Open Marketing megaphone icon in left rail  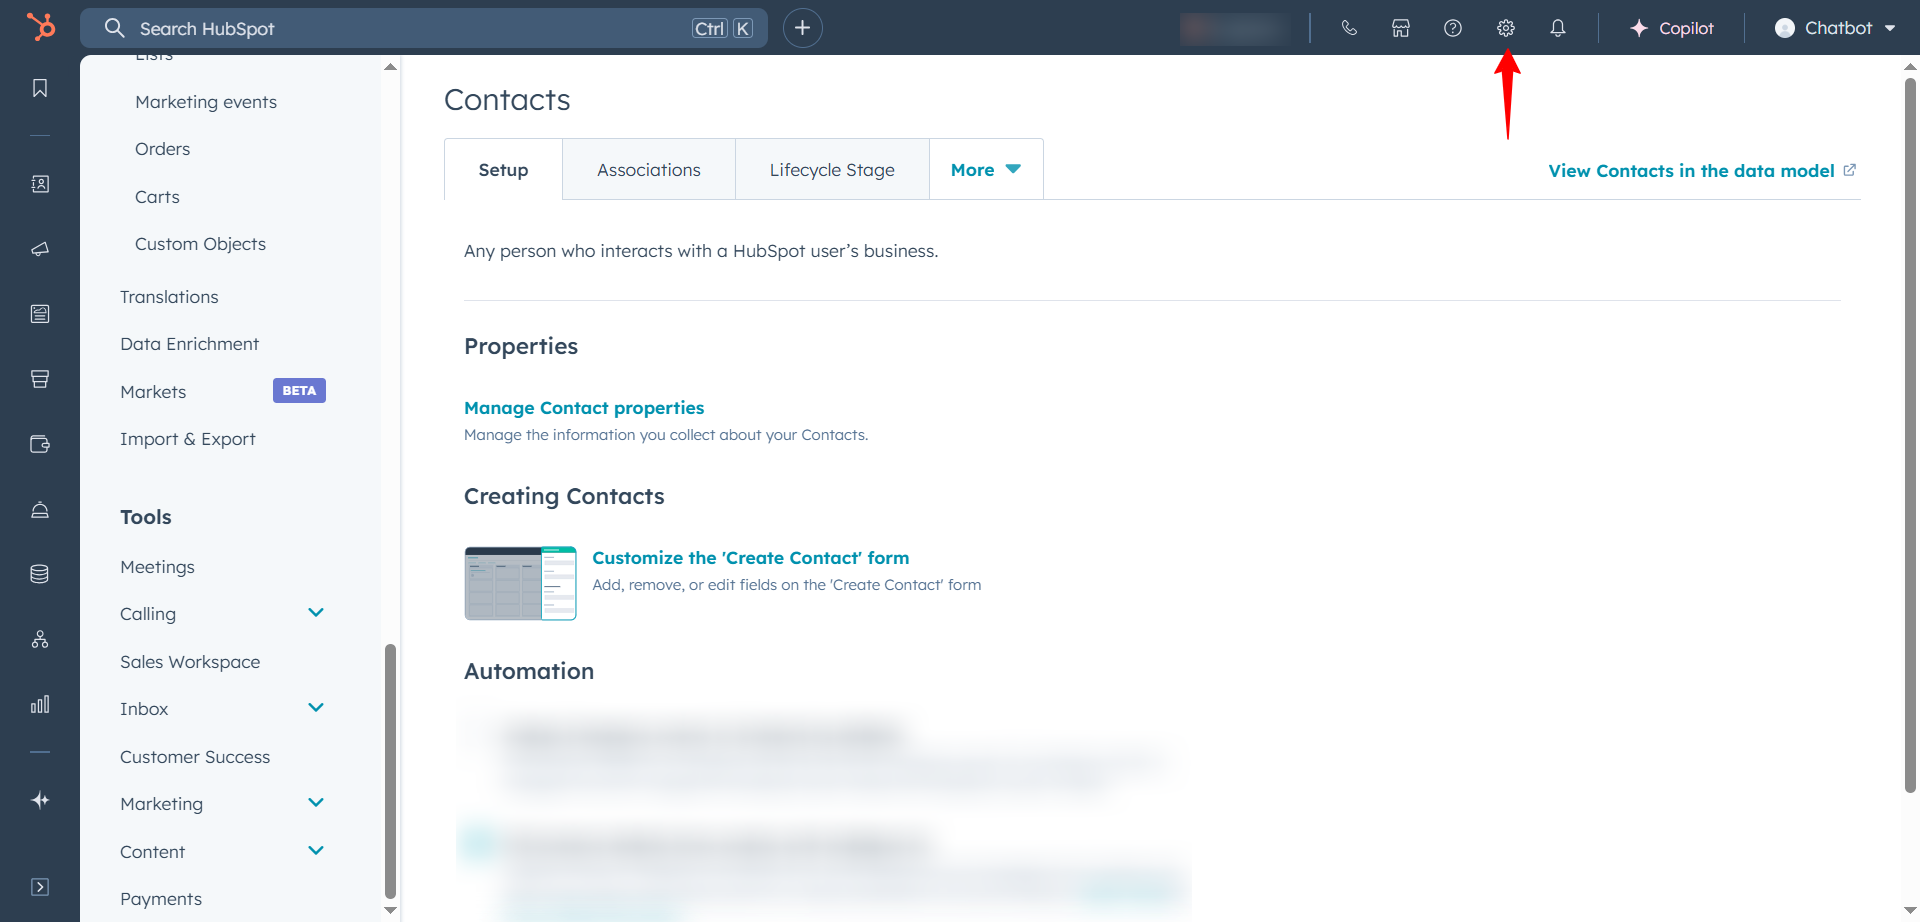(x=40, y=249)
